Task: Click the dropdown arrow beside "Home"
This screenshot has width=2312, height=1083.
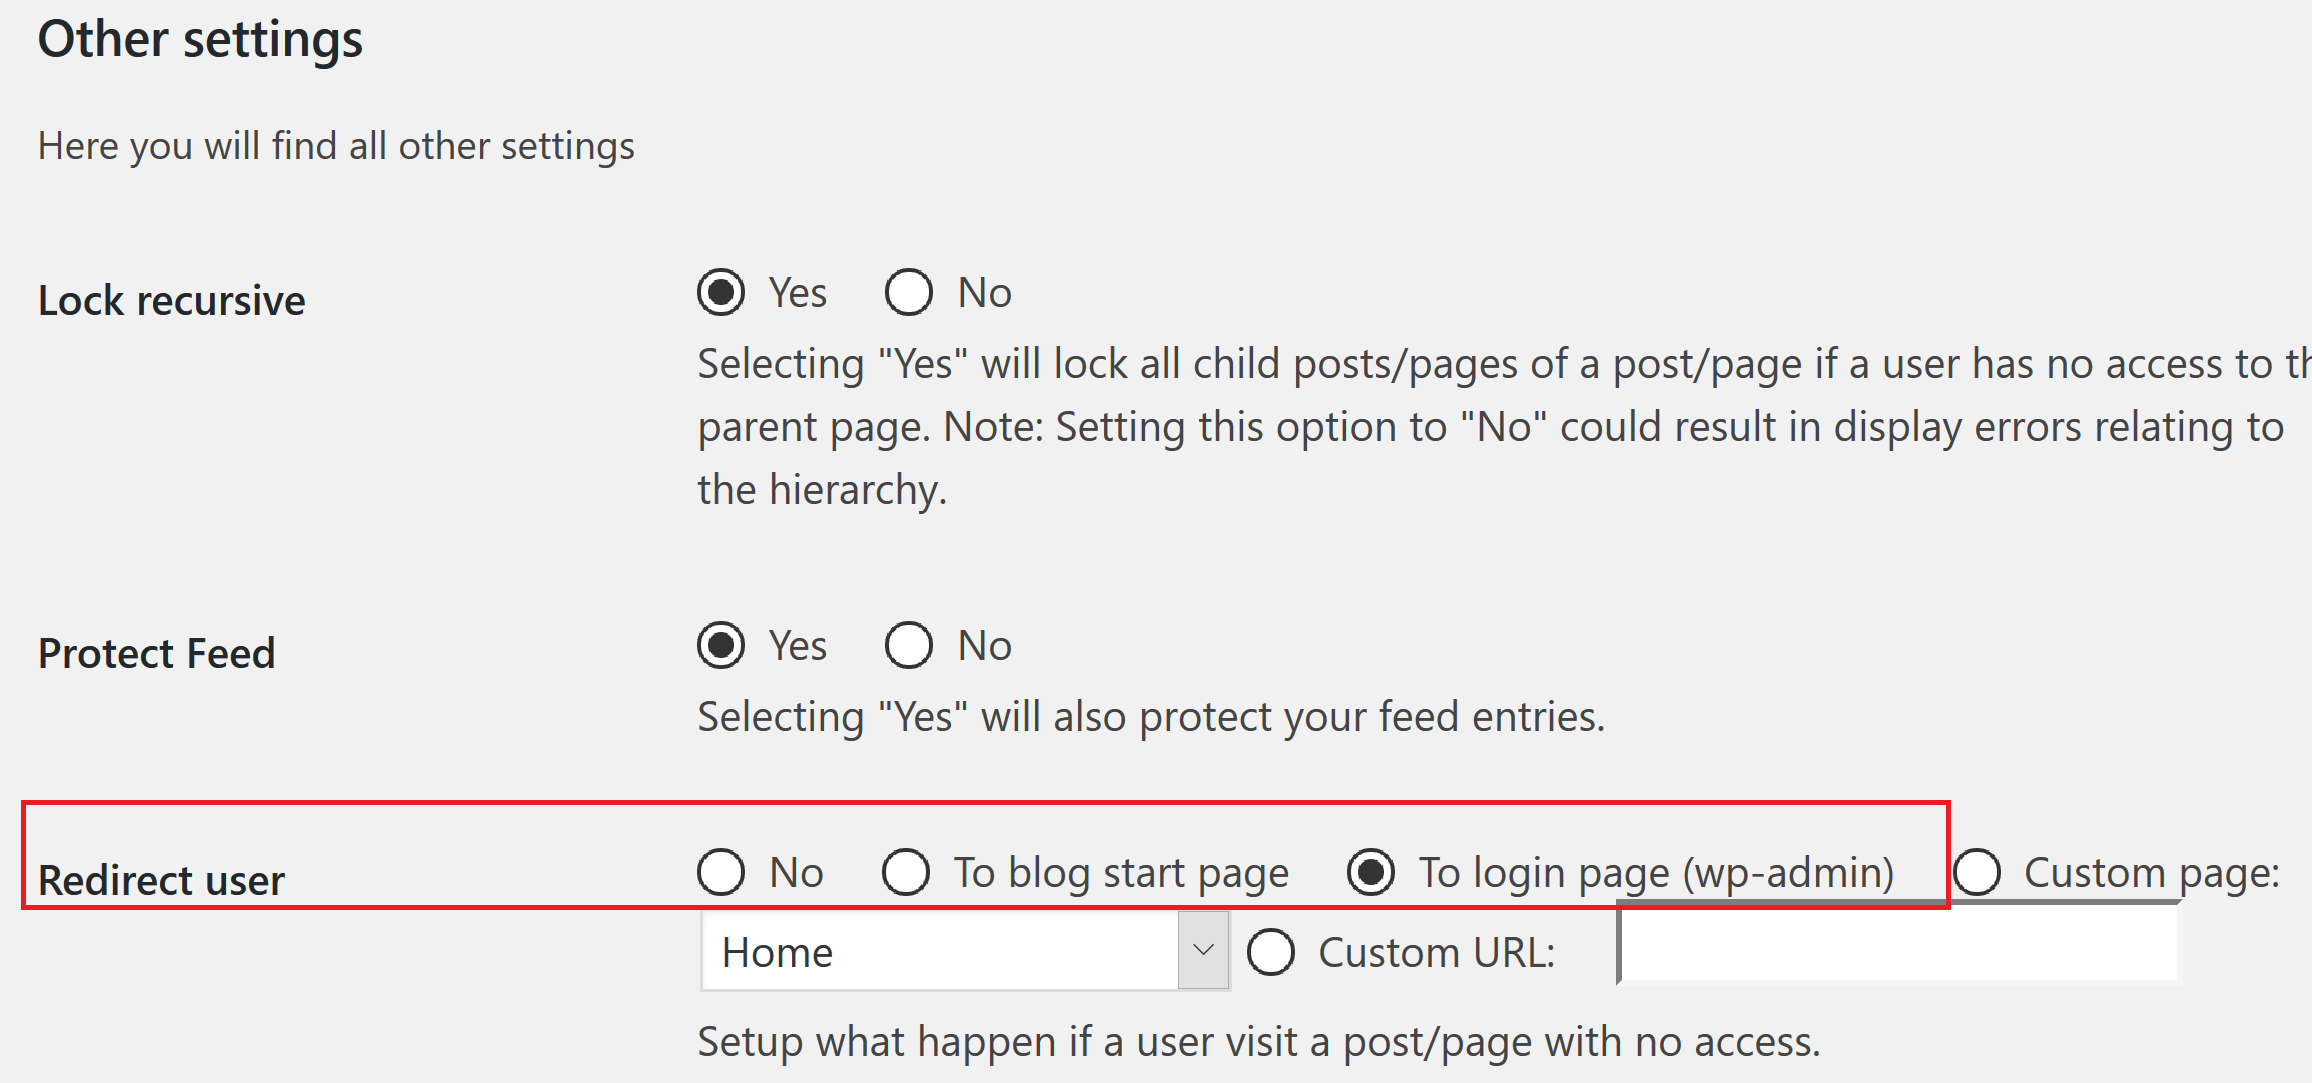Action: coord(1203,951)
